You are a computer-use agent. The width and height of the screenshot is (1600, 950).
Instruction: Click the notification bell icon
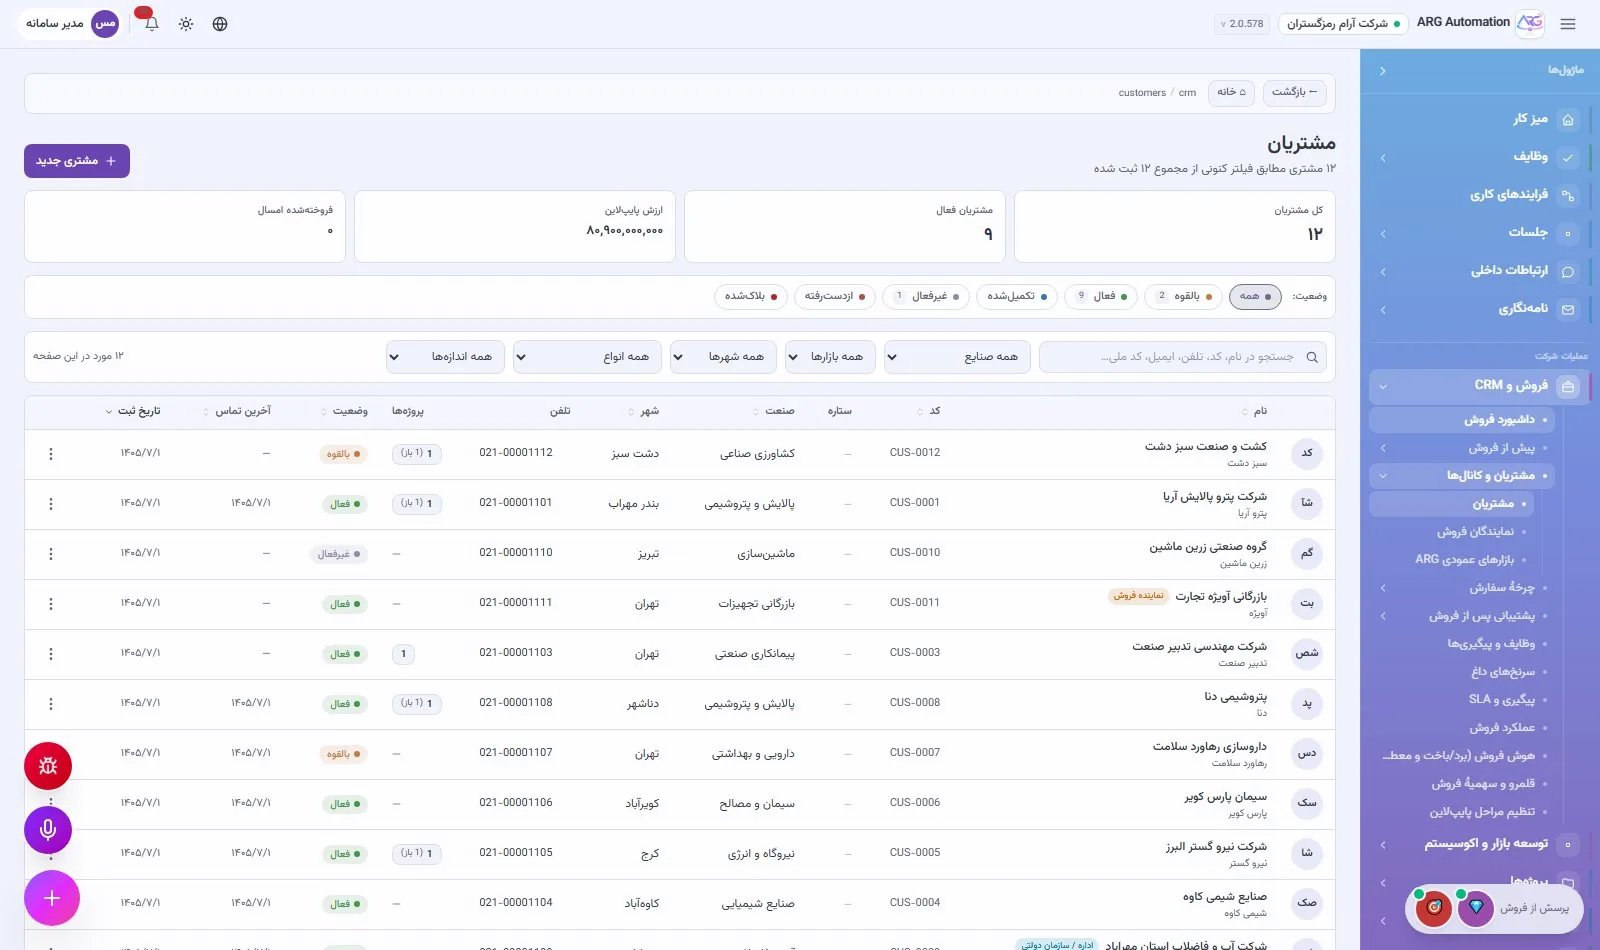152,24
